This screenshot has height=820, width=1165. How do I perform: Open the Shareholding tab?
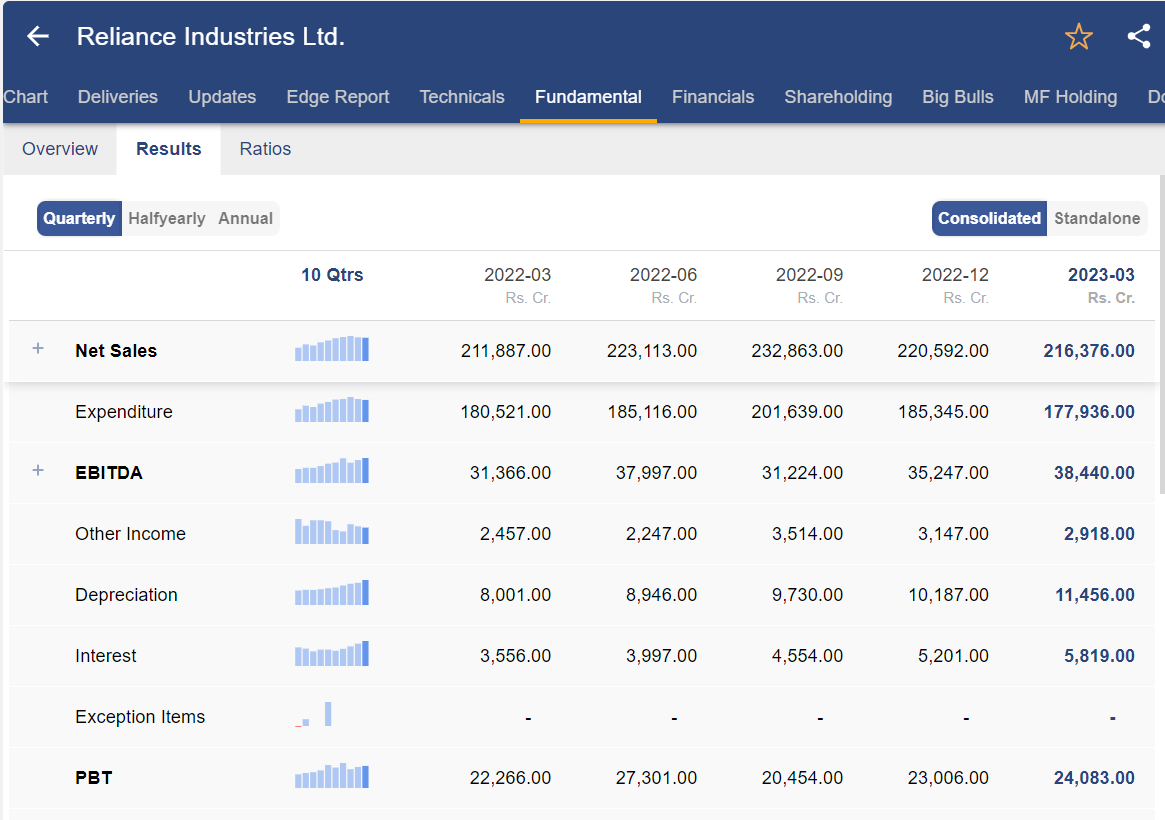[x=838, y=97]
